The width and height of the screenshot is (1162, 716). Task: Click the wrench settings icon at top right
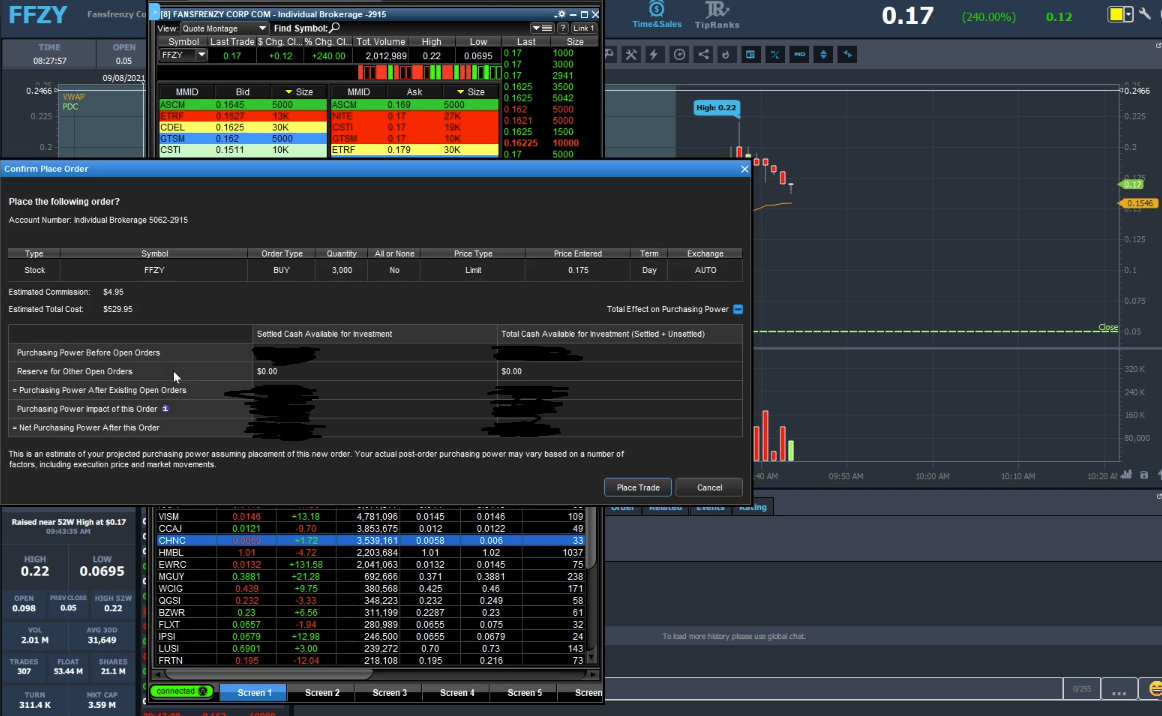pos(1144,15)
